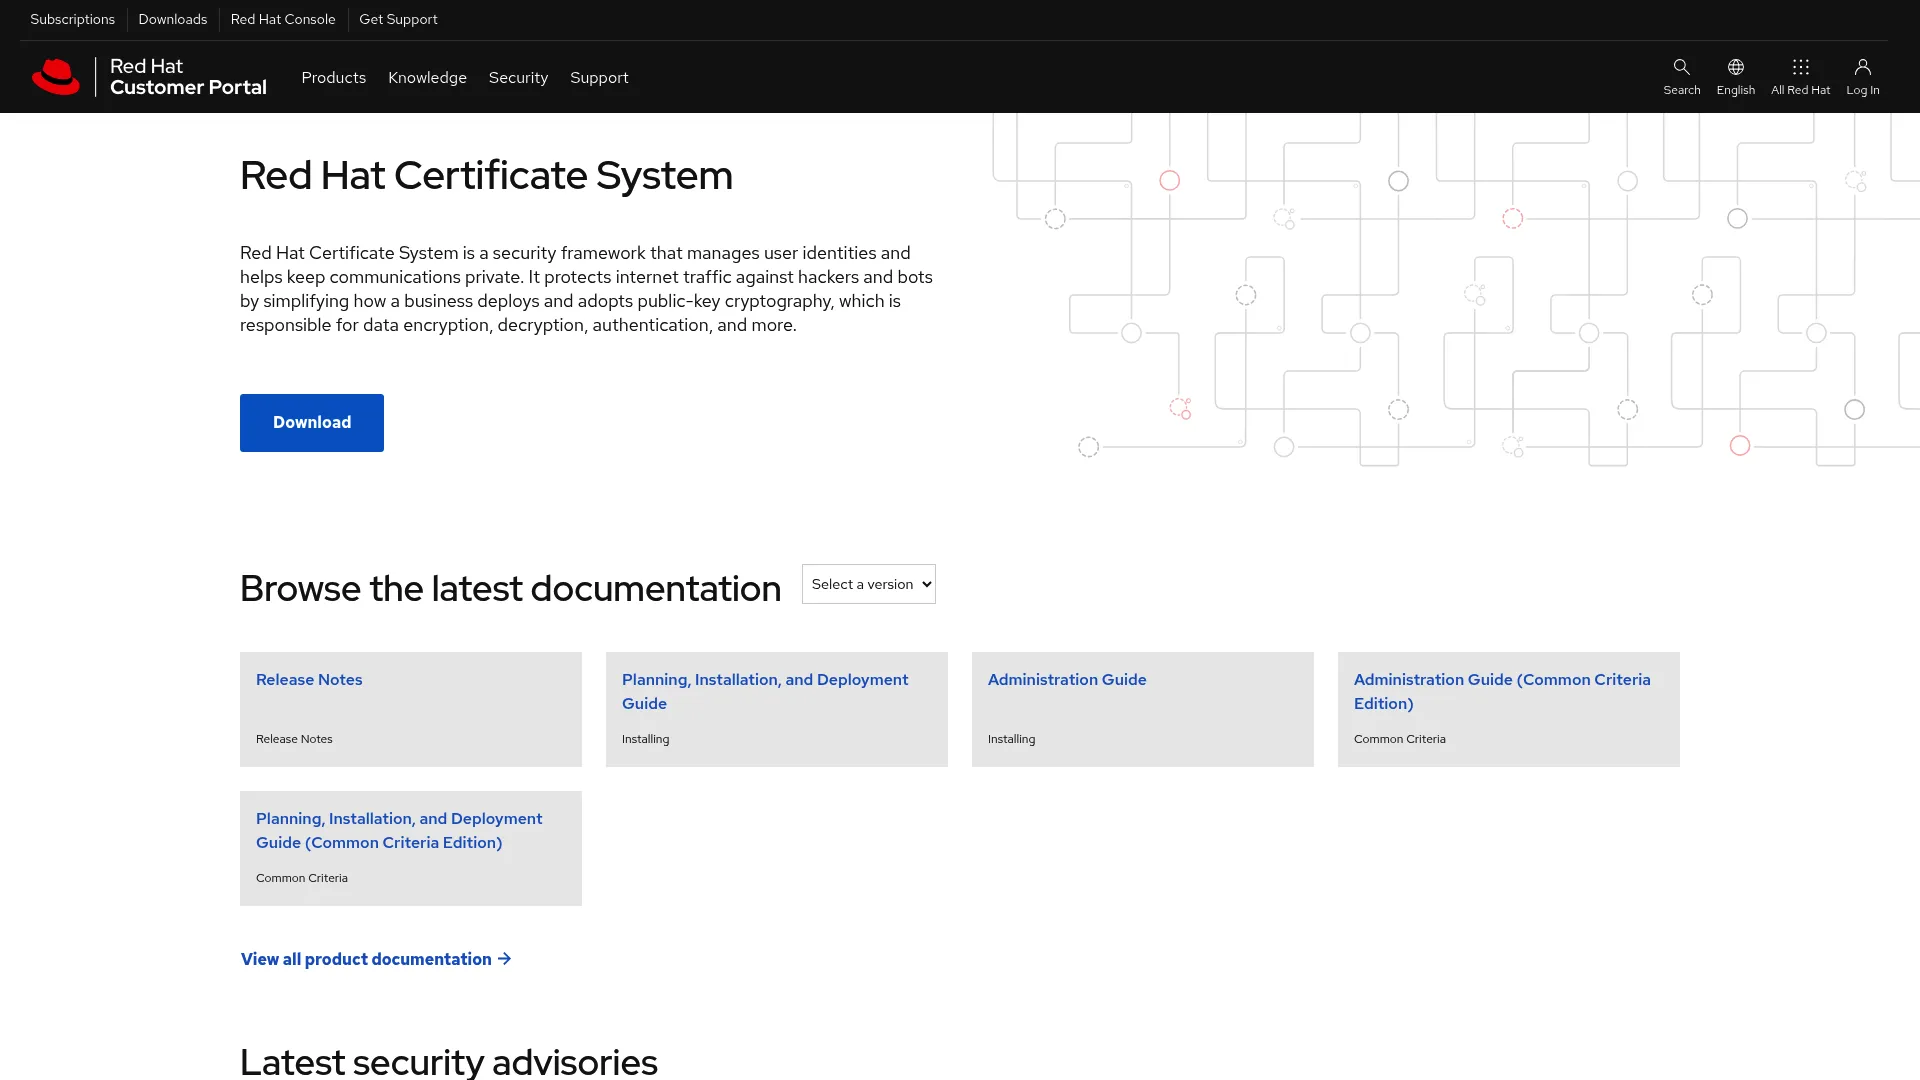The height and width of the screenshot is (1080, 1920).
Task: Click the English language globe icon
Action: (1735, 67)
